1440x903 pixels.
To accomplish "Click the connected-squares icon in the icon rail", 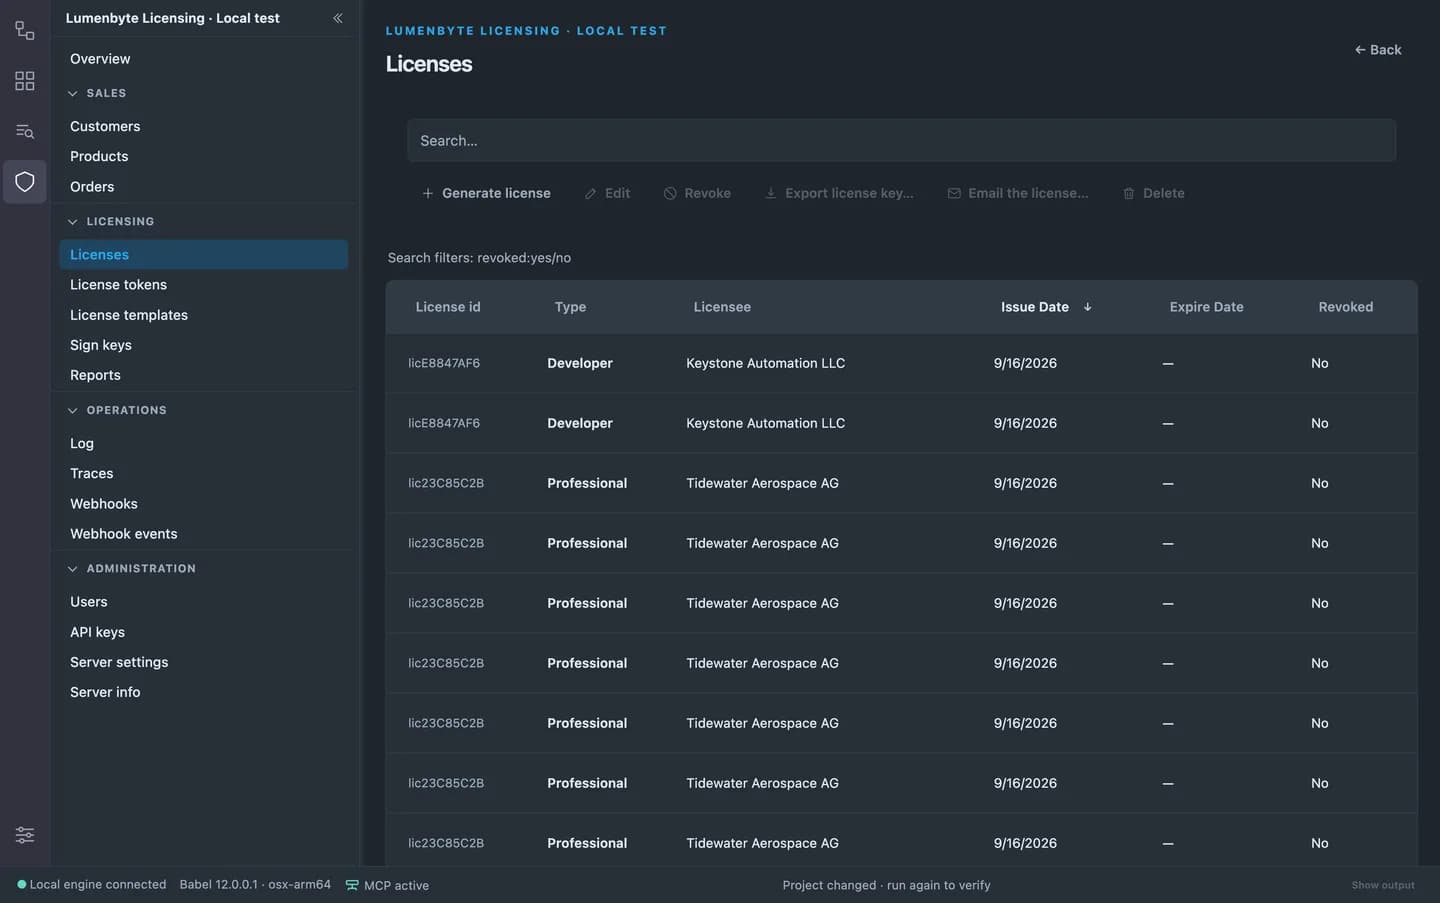I will pyautogui.click(x=25, y=31).
